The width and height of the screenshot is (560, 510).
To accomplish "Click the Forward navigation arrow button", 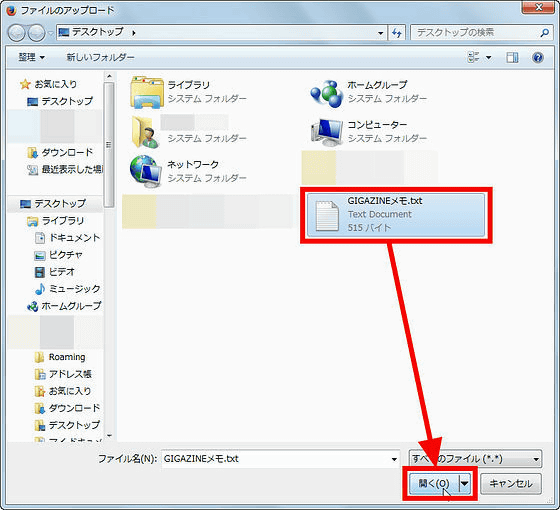I will (x=36, y=33).
